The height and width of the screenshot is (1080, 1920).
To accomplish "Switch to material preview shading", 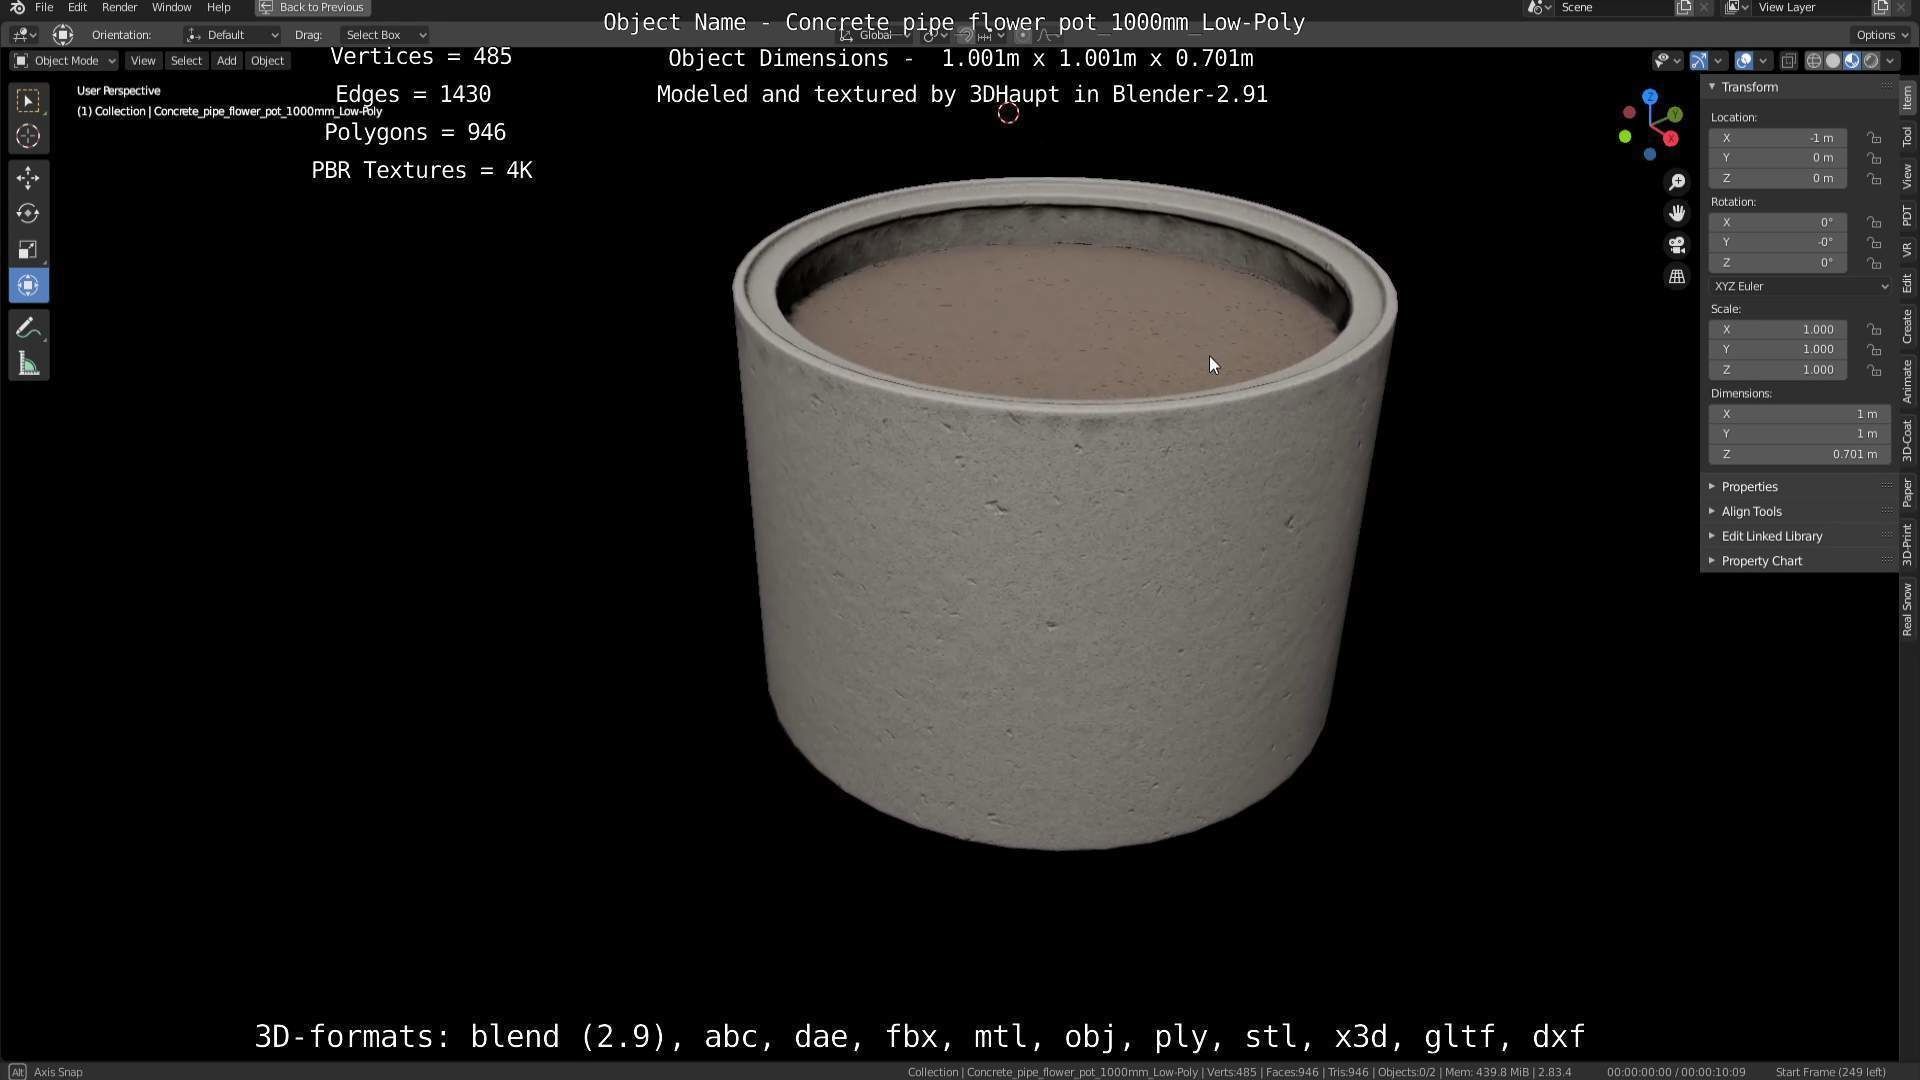I will coord(1852,61).
